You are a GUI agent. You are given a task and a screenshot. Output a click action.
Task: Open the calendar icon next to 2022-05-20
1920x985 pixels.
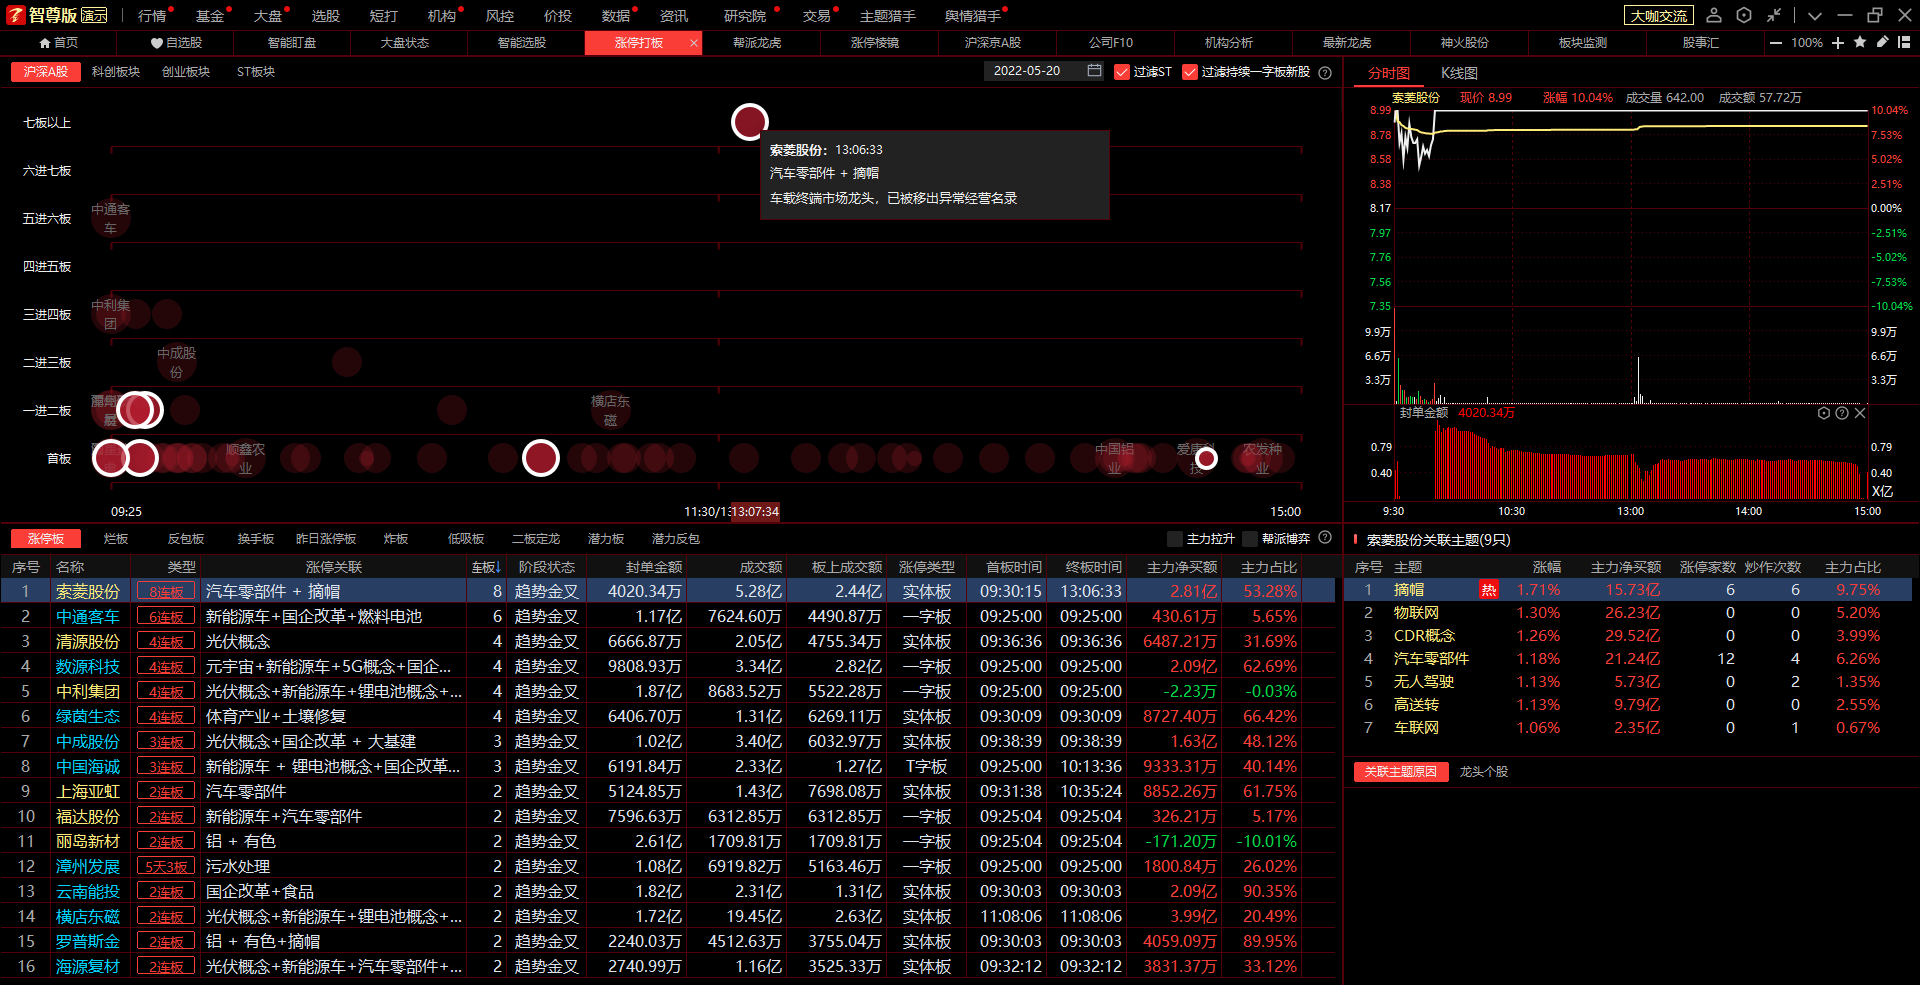pyautogui.click(x=1094, y=71)
